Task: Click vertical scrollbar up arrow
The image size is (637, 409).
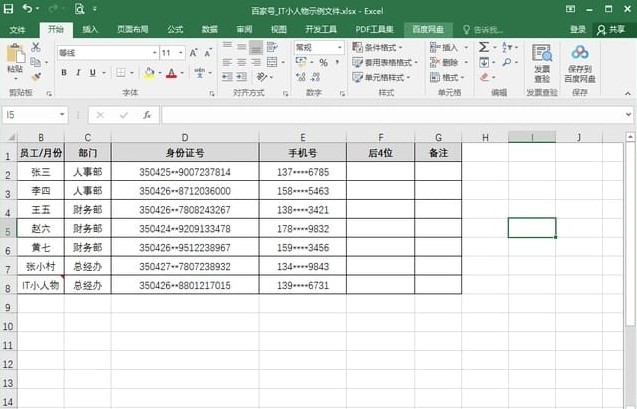Action: (x=630, y=137)
